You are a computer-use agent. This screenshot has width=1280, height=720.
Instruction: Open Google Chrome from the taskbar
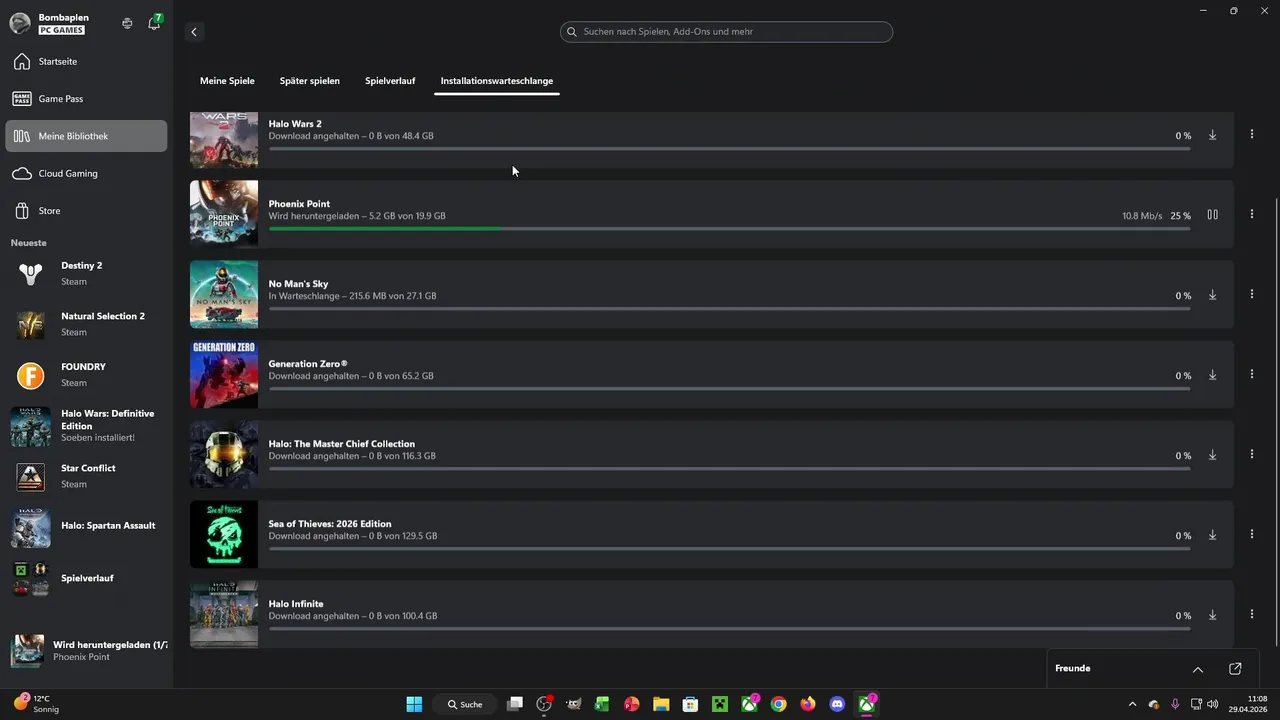tap(778, 704)
